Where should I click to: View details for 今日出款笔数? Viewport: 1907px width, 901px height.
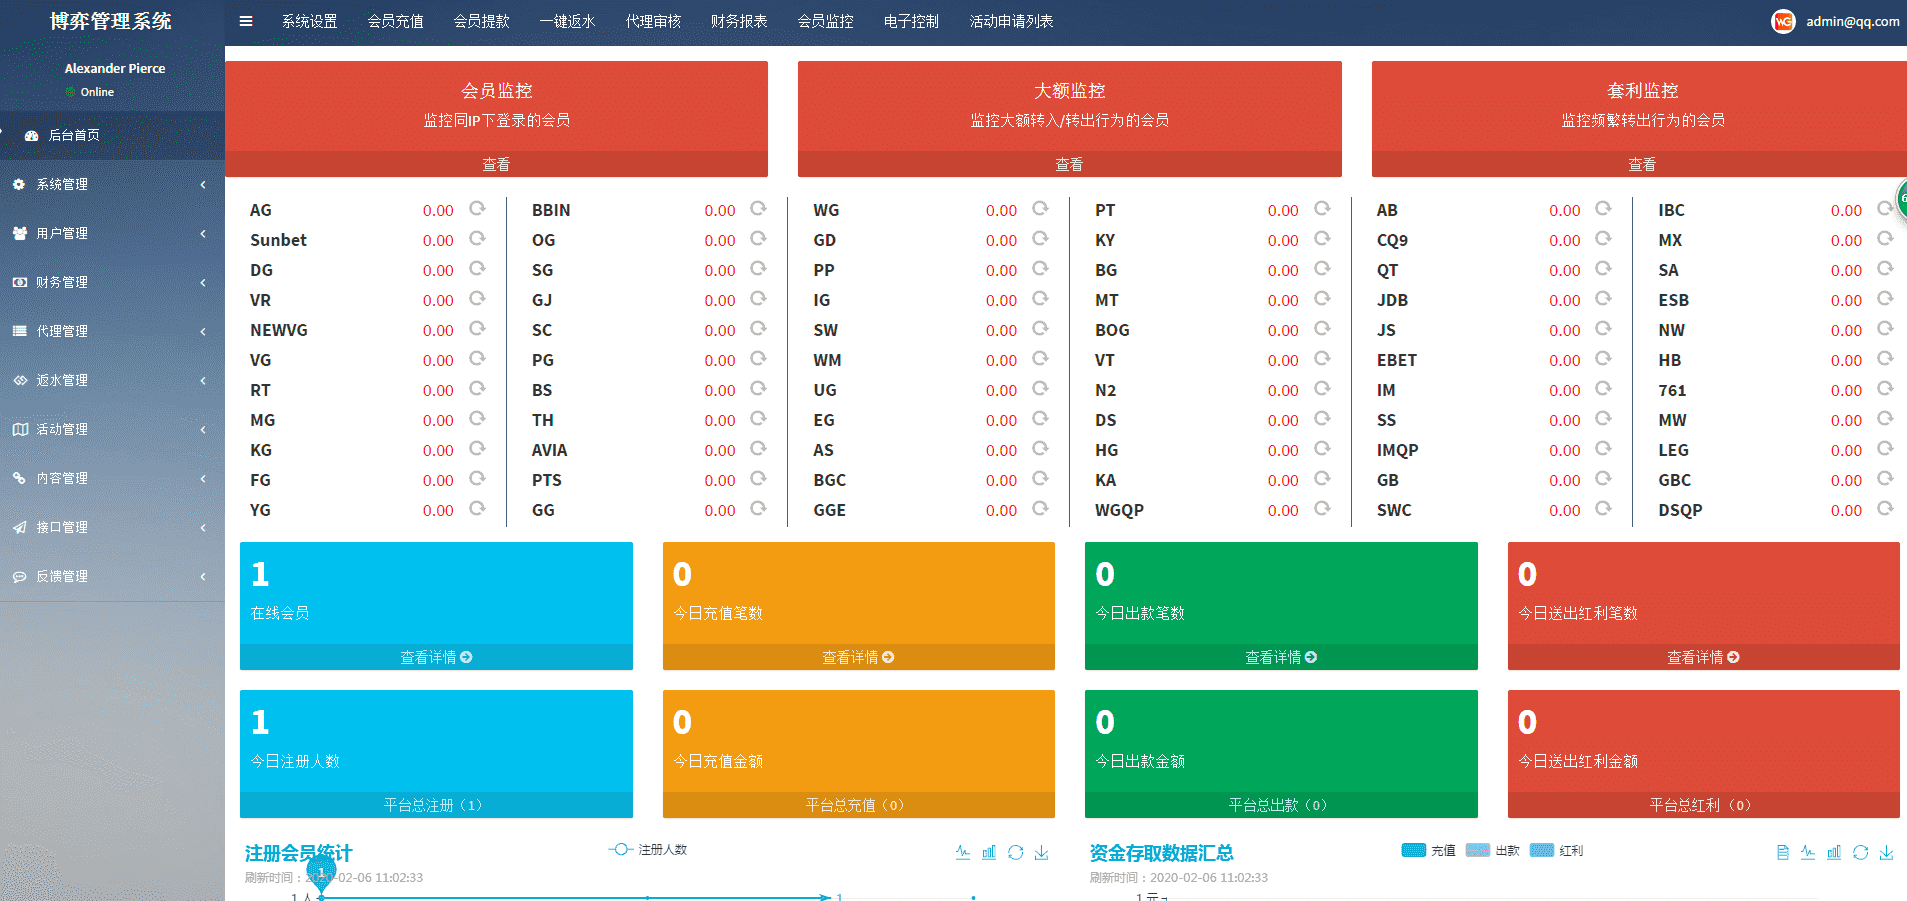click(1281, 657)
